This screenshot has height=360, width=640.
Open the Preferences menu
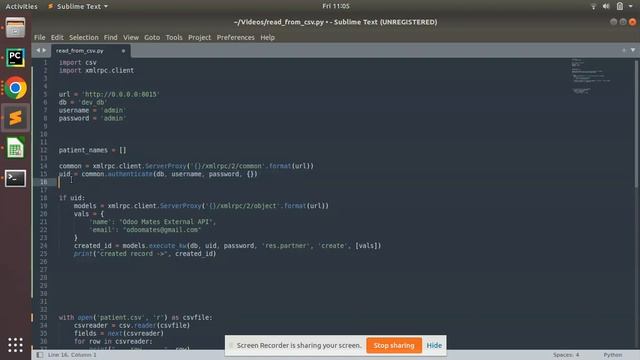click(236, 37)
